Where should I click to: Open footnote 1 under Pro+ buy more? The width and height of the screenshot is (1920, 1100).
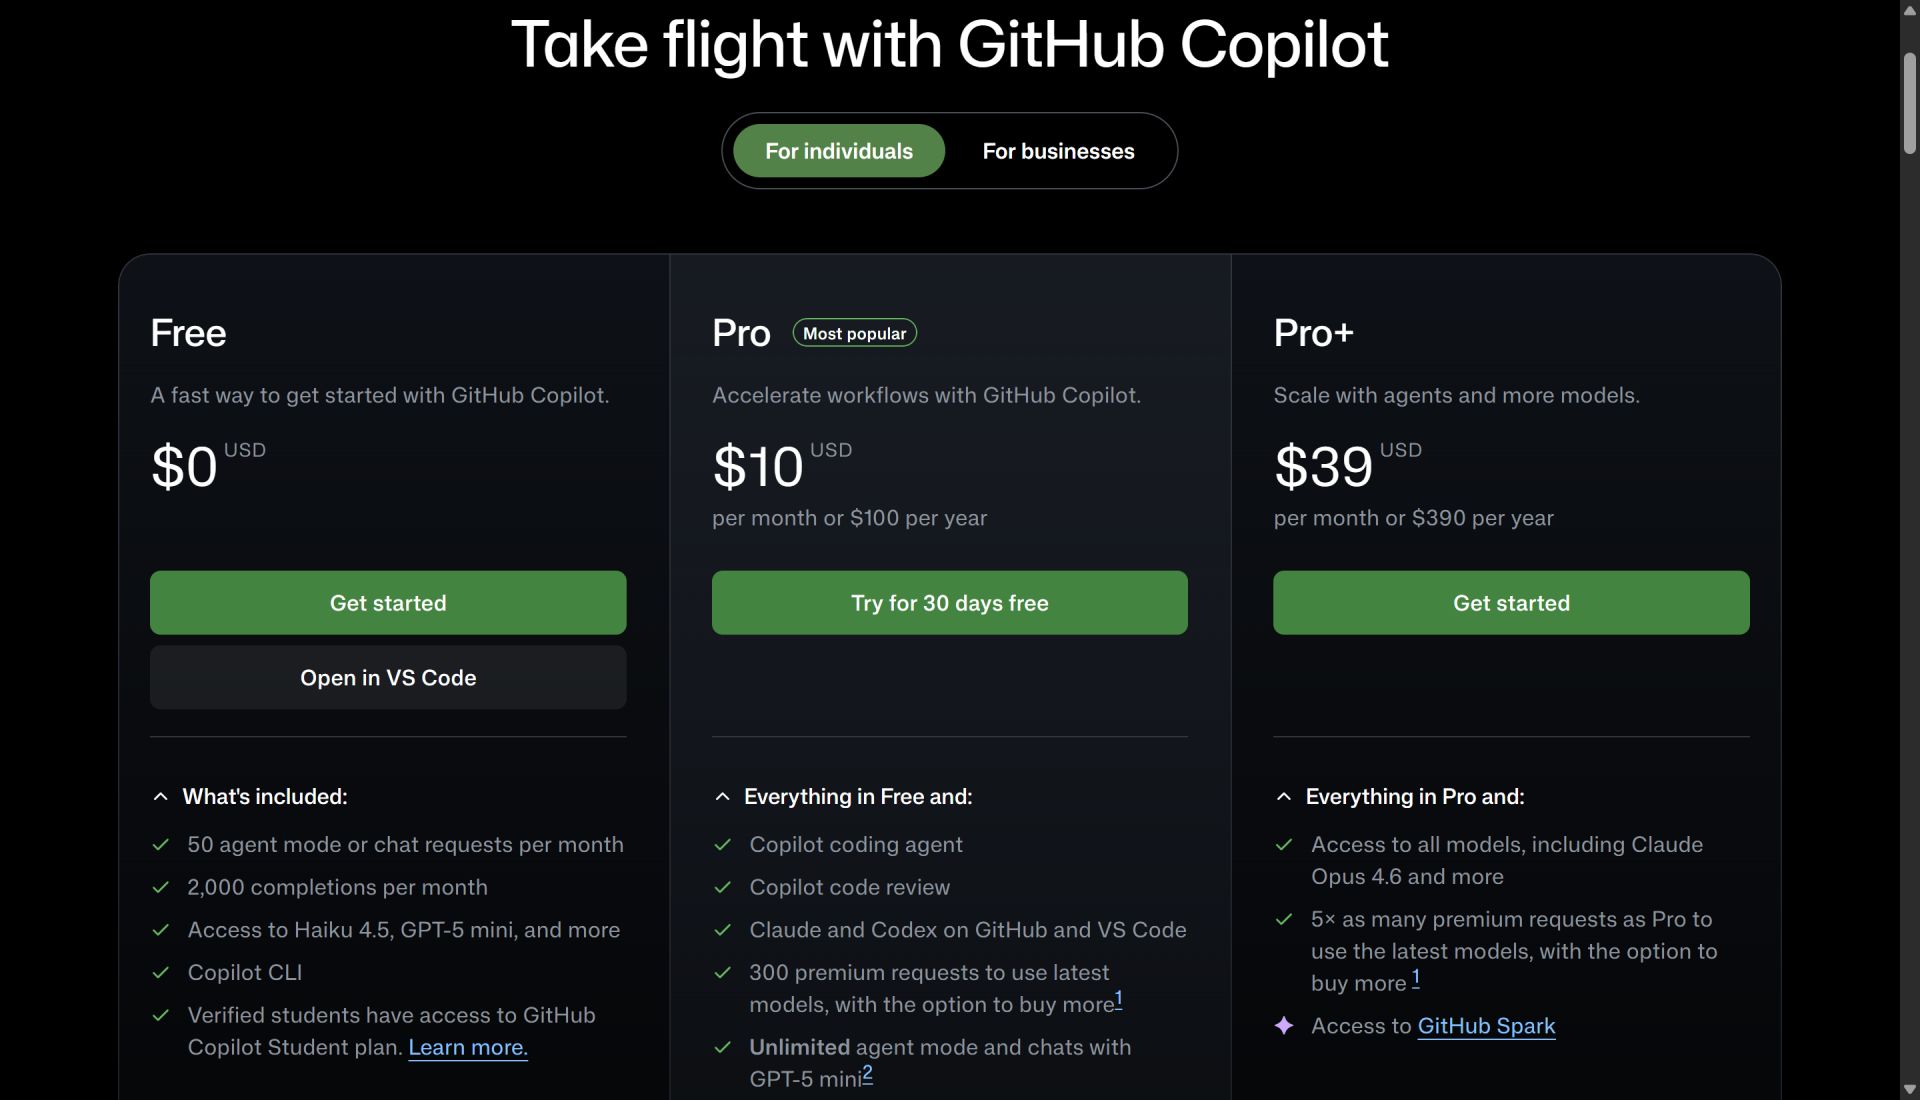click(1415, 977)
